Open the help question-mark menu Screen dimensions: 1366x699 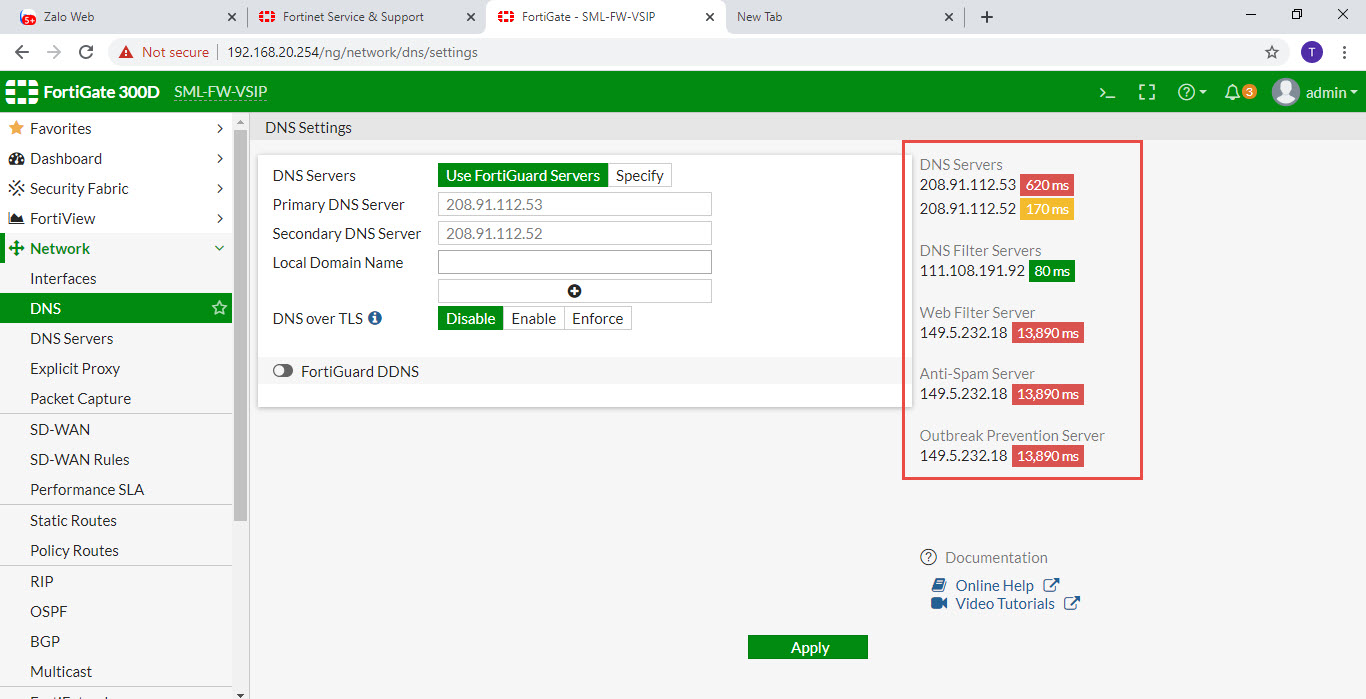click(1192, 92)
